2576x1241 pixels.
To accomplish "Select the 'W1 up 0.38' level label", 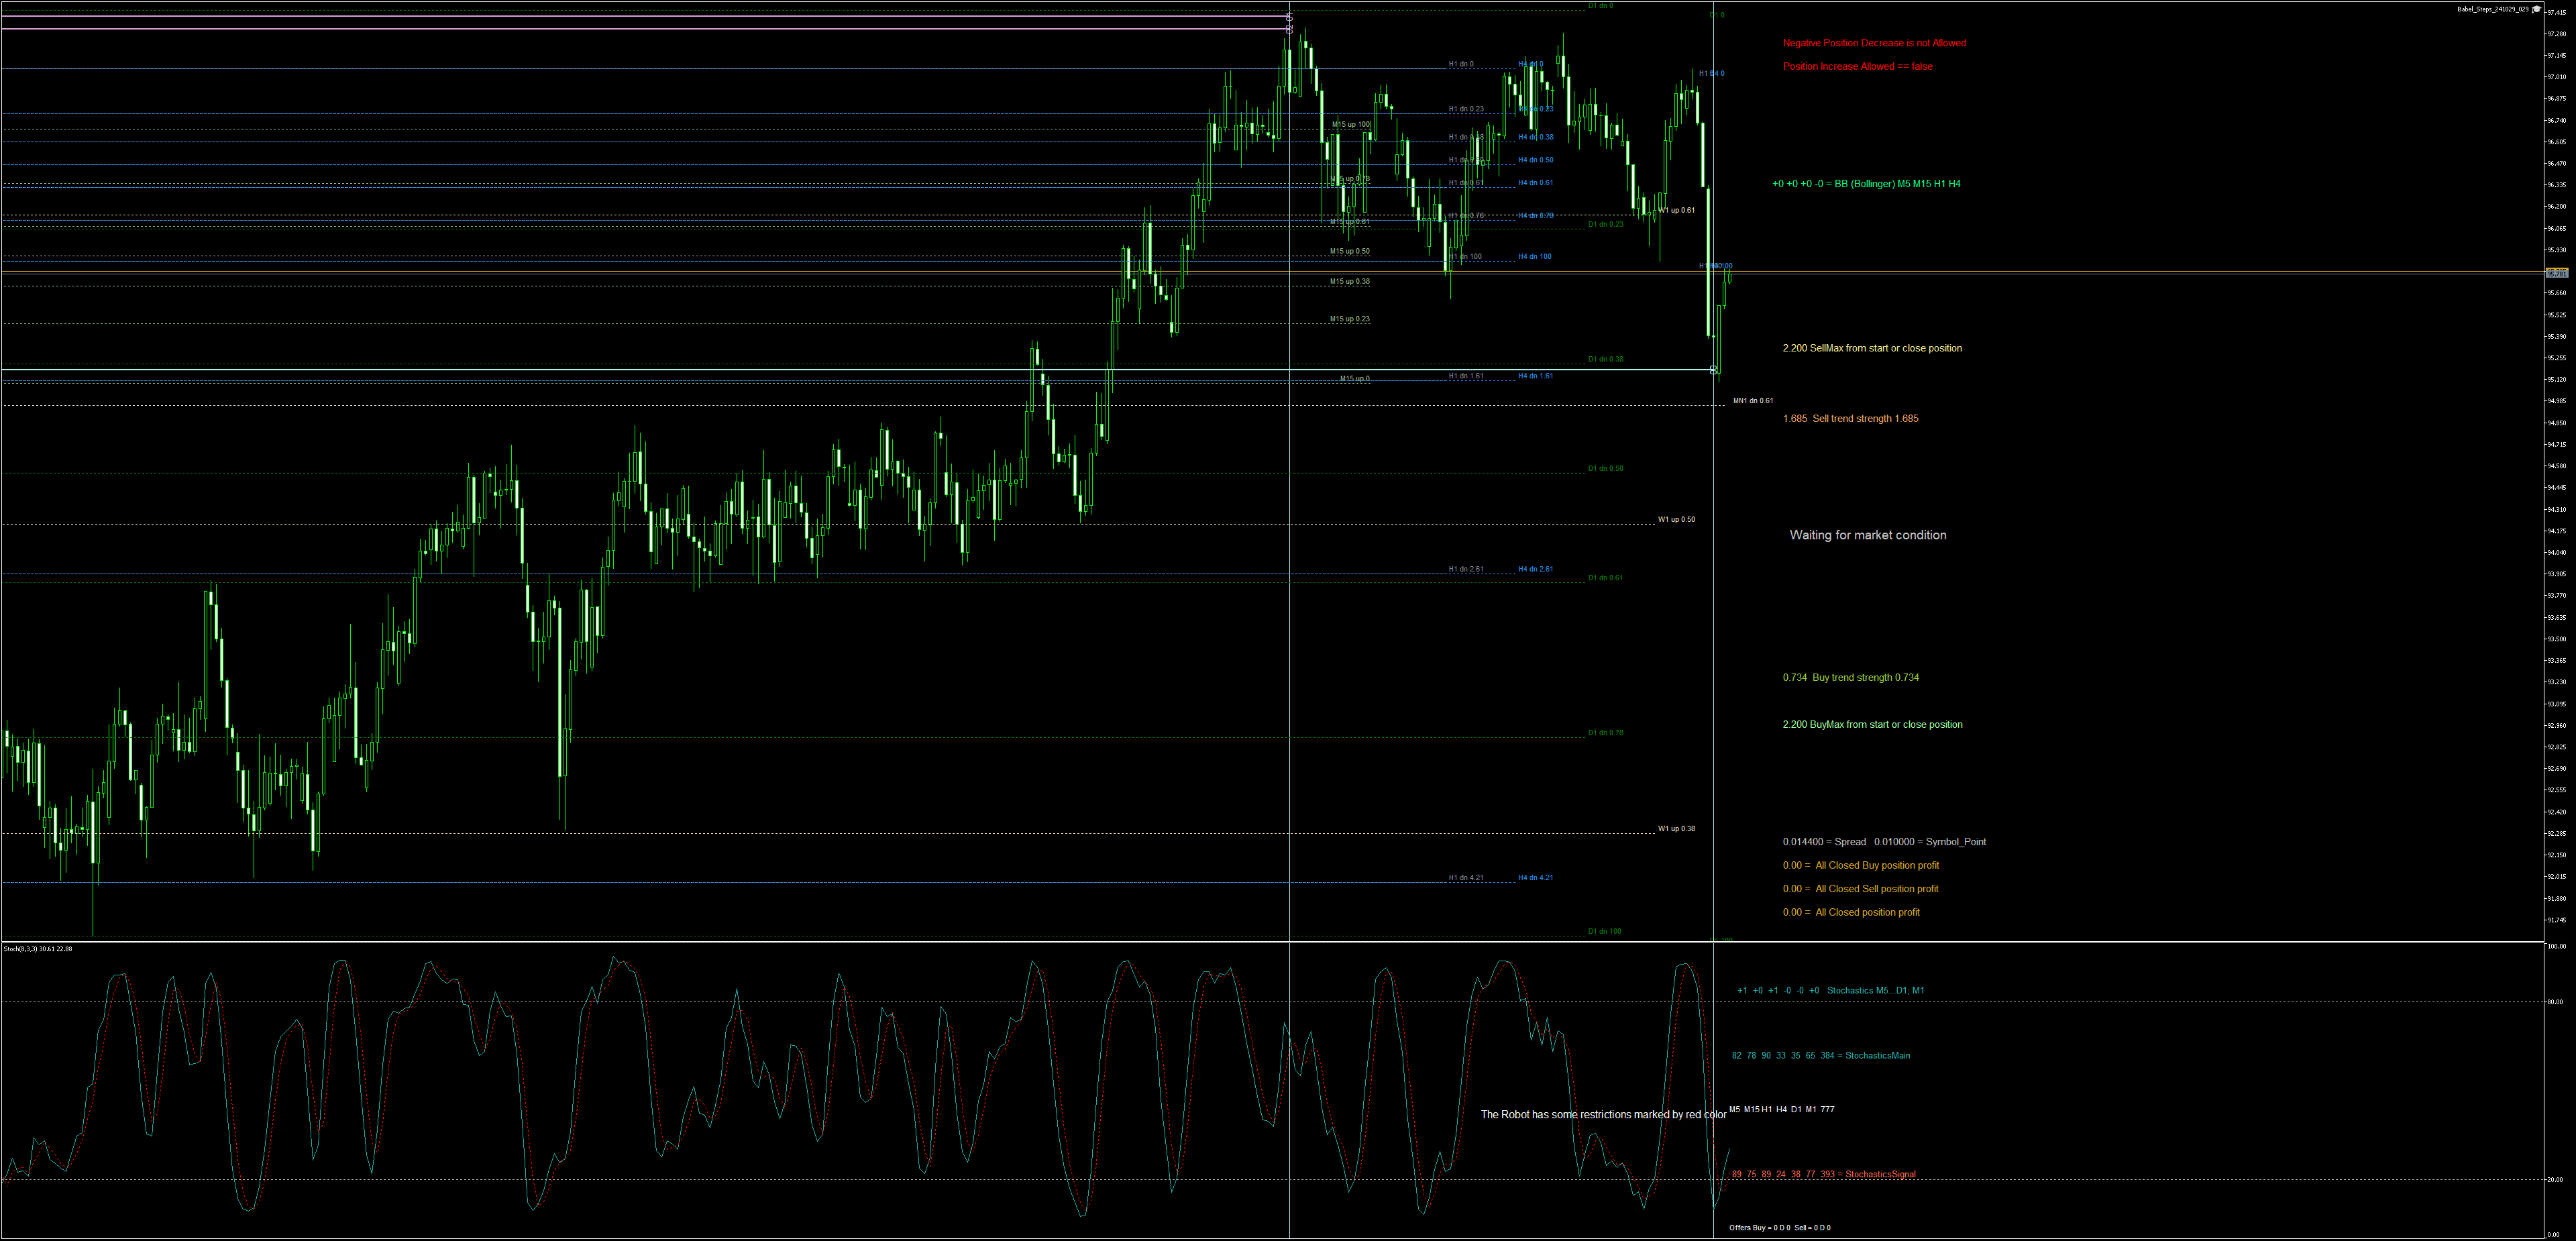I will point(1676,829).
